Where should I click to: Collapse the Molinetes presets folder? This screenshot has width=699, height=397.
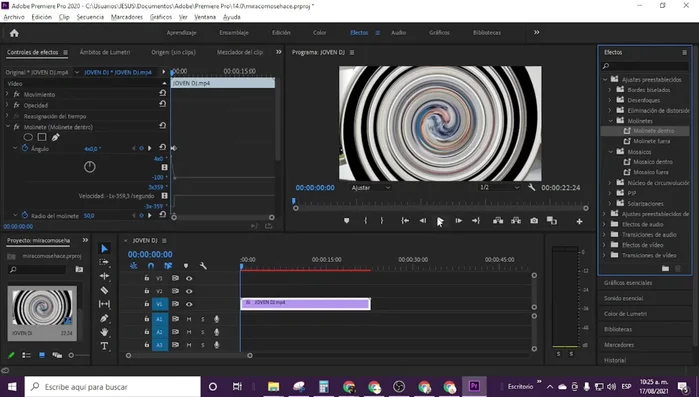[611, 121]
